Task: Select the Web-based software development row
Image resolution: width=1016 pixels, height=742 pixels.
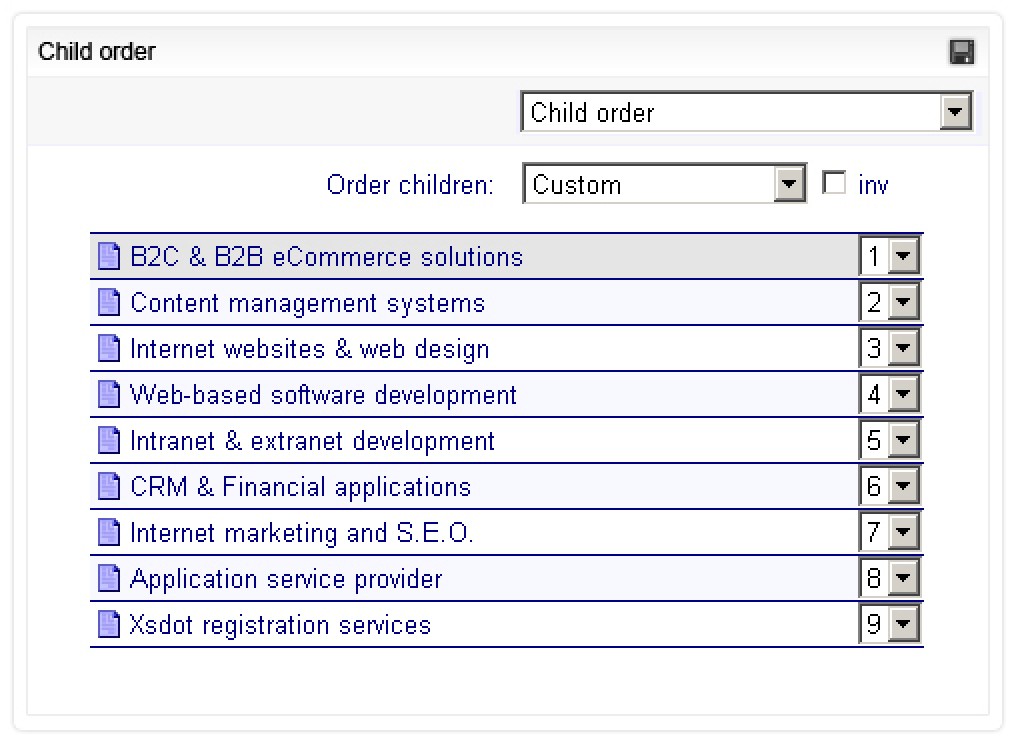Action: [320, 394]
